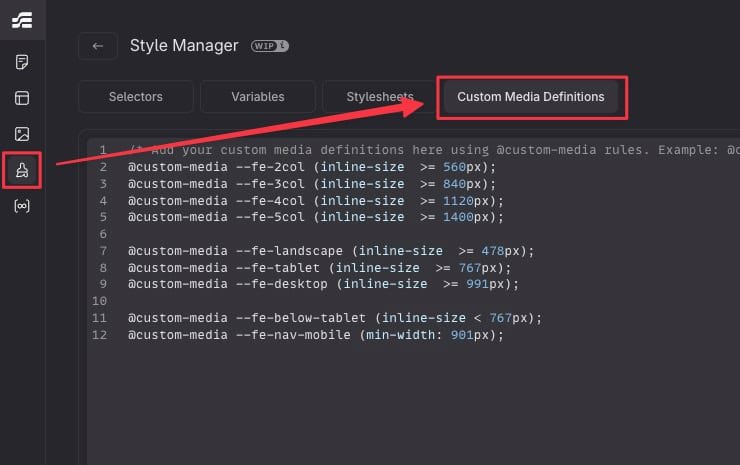The height and width of the screenshot is (465, 740).
Task: Open the layout templates icon in sidebar
Action: click(x=22, y=98)
